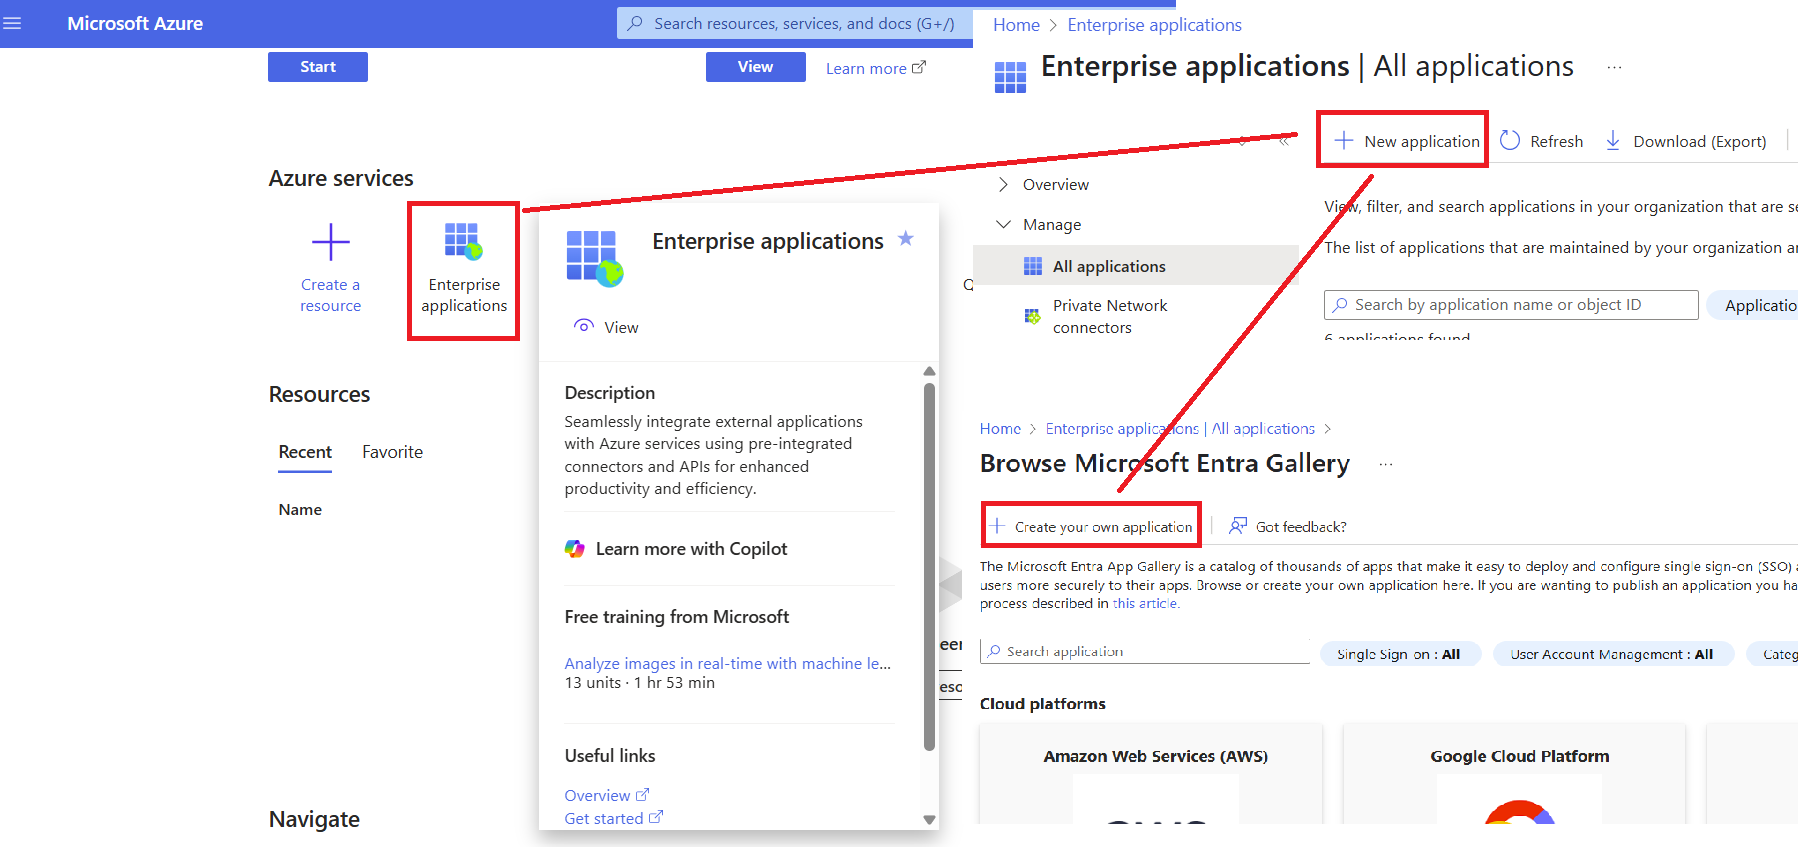Focus Search by application name field

coord(1511,305)
